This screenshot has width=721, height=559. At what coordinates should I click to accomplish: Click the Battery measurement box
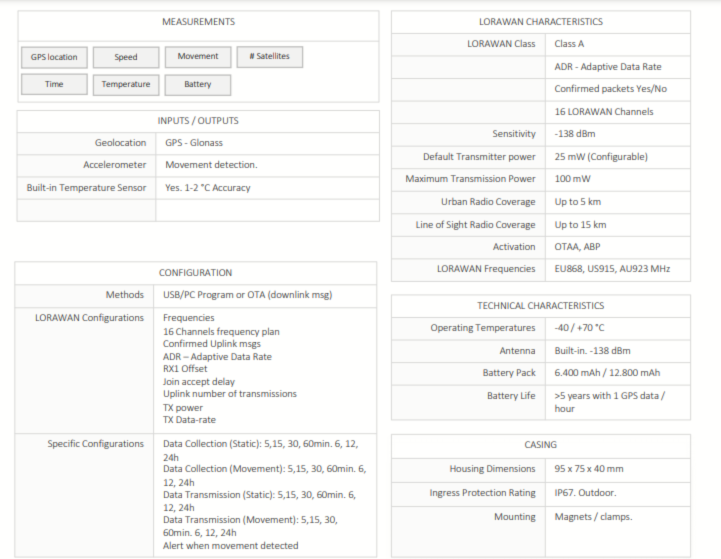[198, 85]
